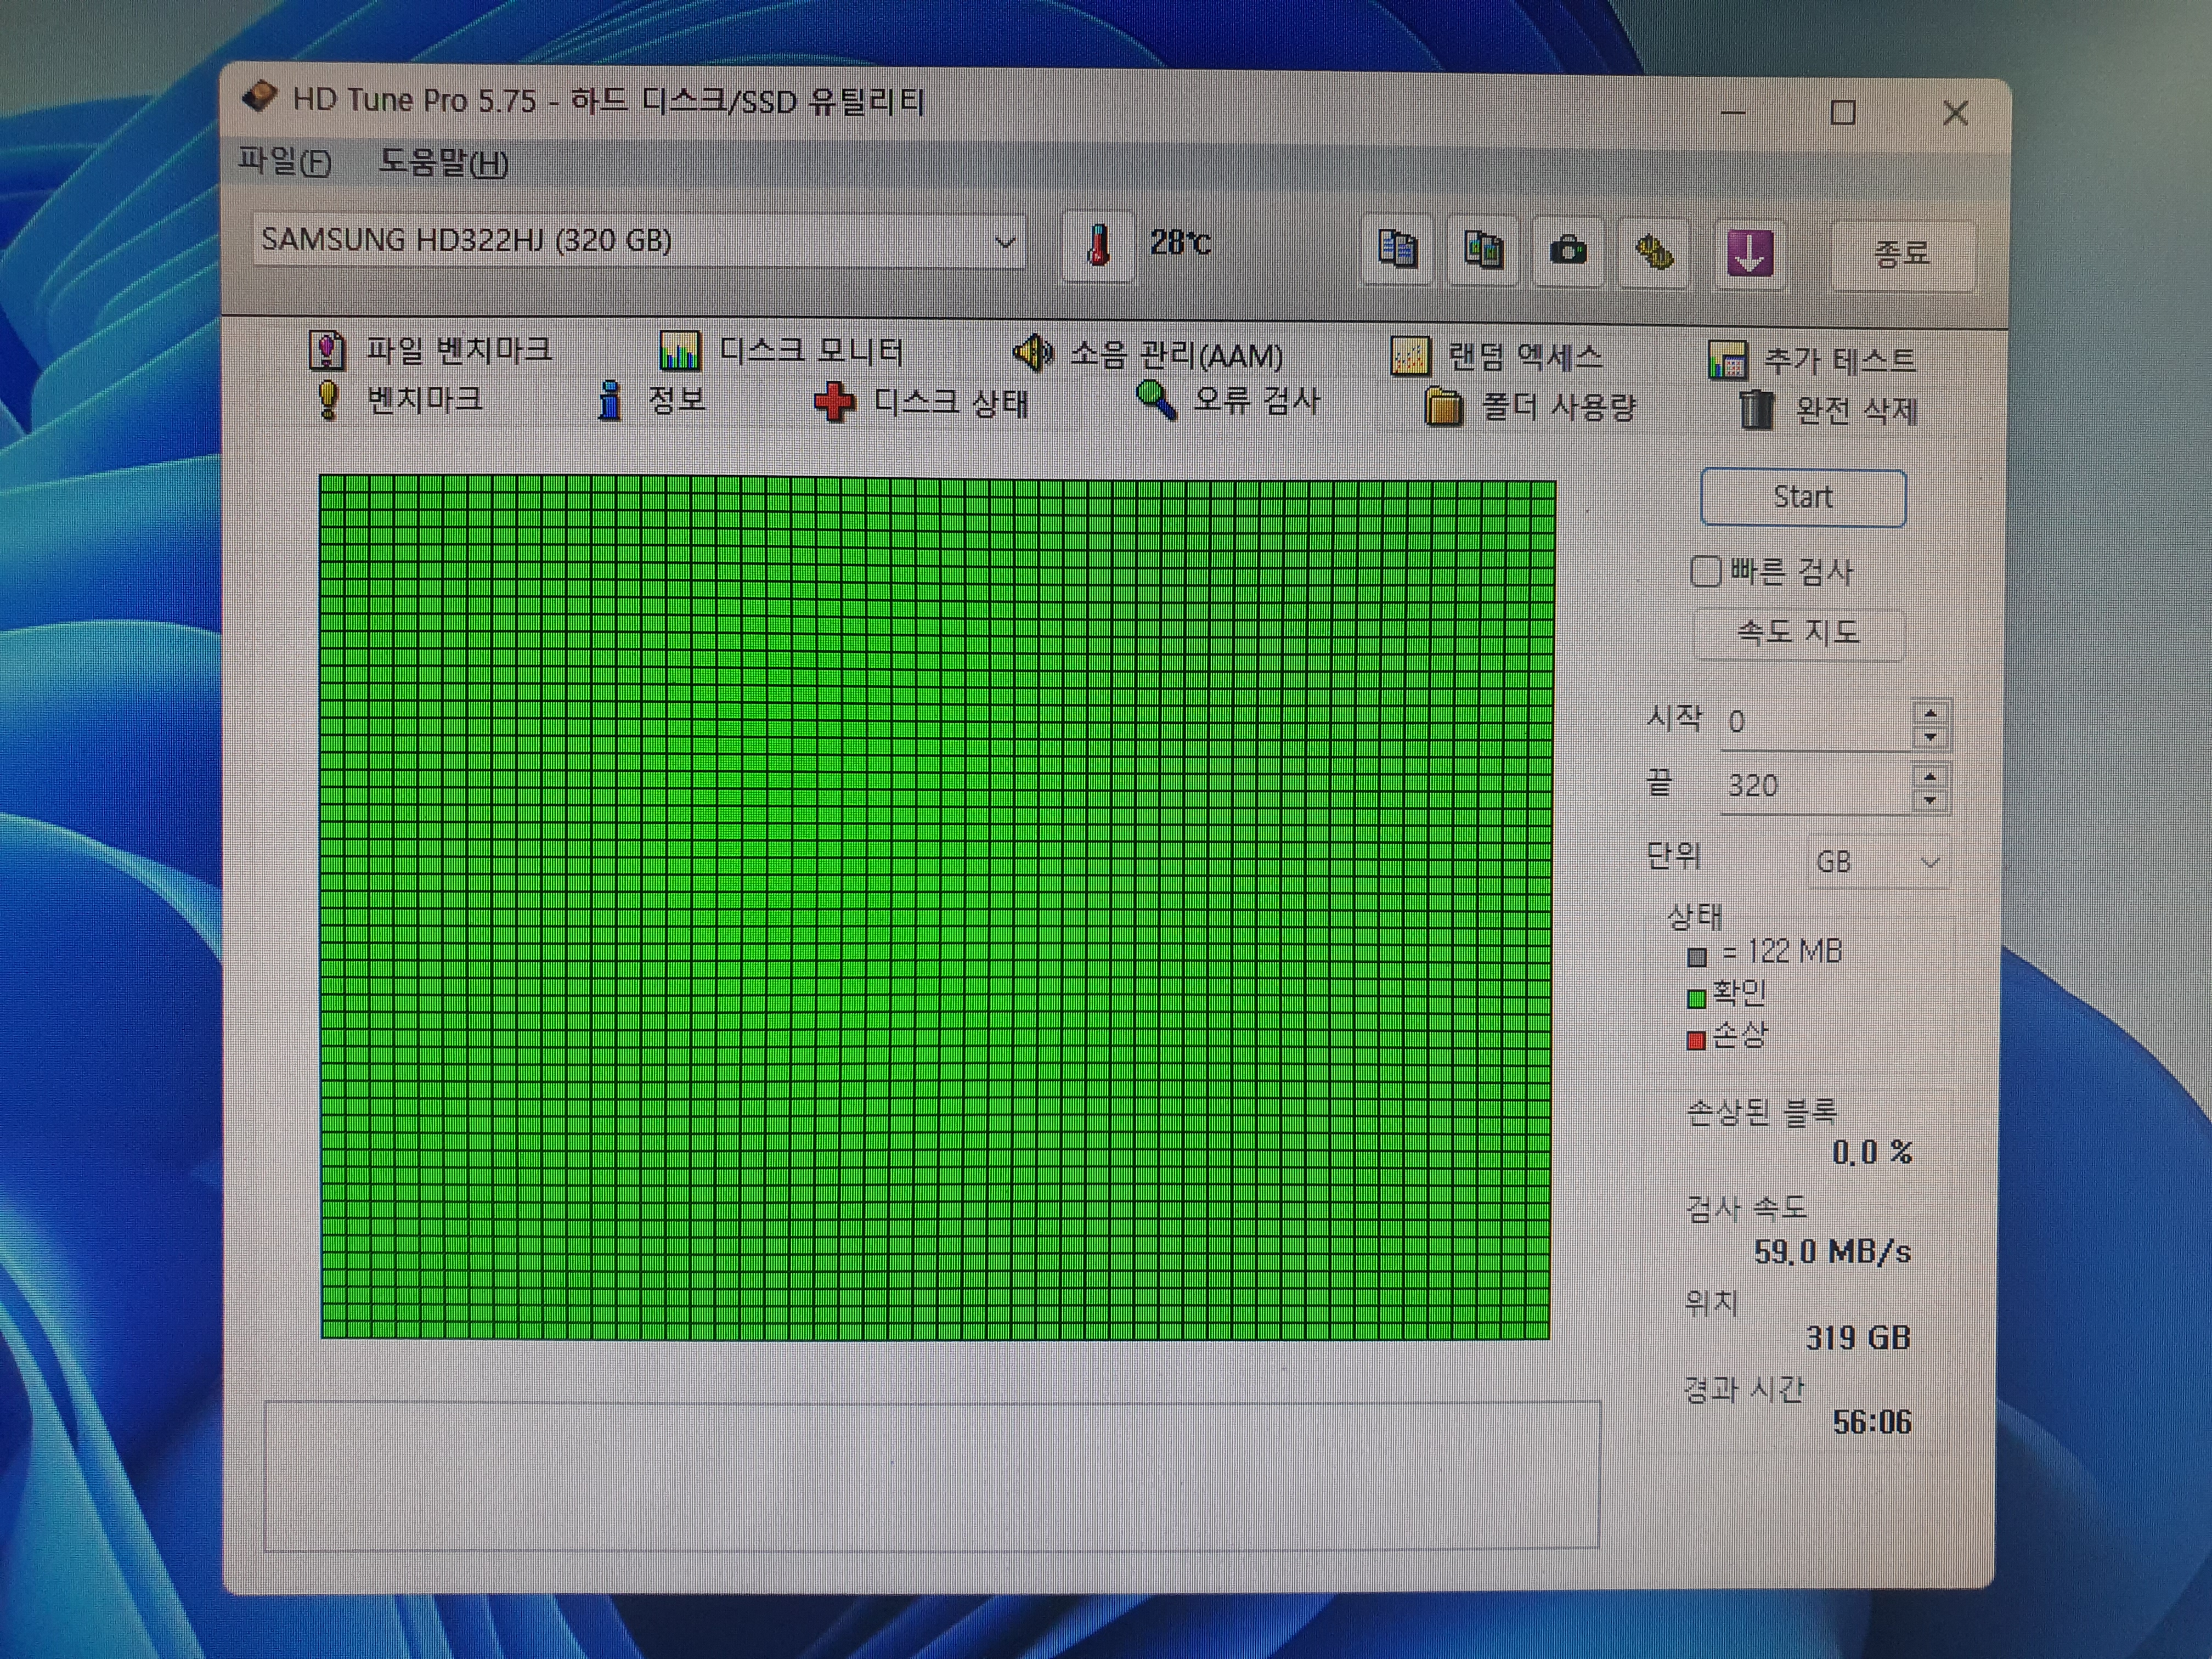Open the 파일 벤치마크 tab
Viewport: 2212px width, 1659px height.
click(431, 350)
